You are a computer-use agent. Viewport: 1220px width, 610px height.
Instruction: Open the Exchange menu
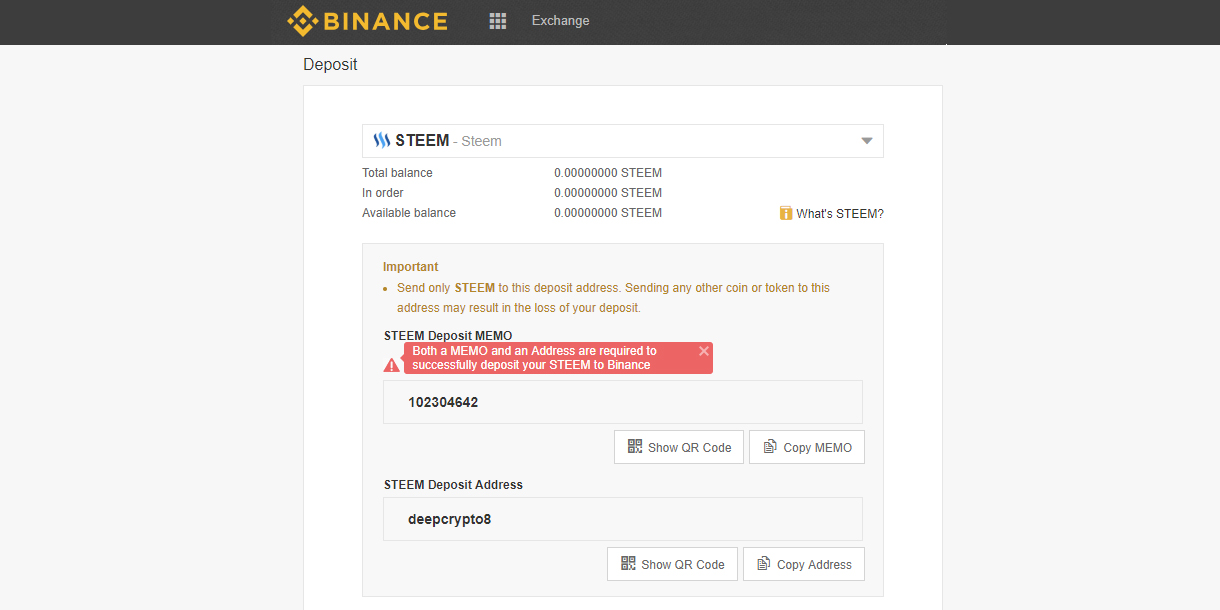coord(560,21)
